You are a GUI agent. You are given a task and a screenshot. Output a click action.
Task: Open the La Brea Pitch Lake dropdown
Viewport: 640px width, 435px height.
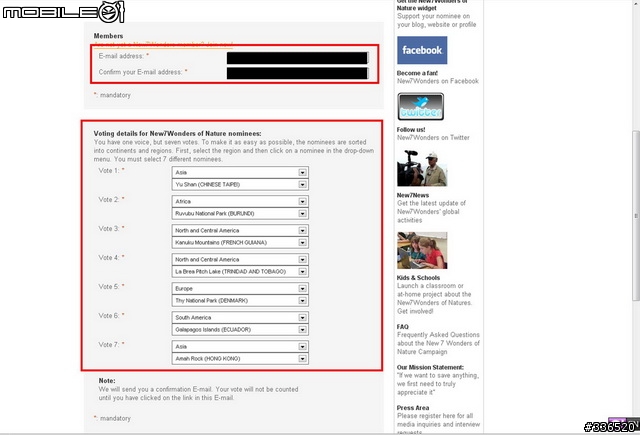[x=240, y=271]
